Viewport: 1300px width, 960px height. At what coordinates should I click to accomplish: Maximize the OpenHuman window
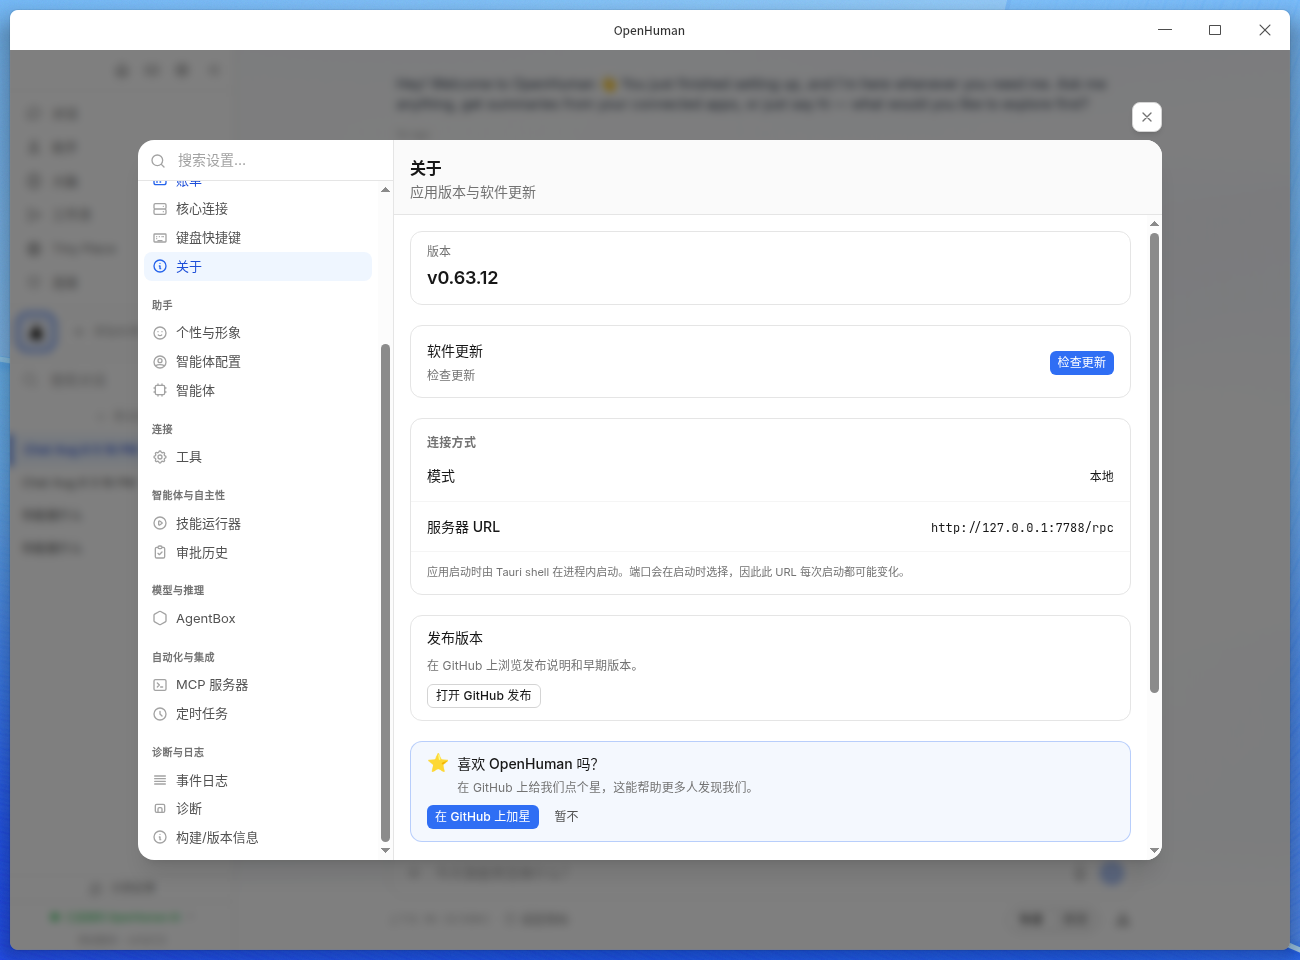tap(1215, 30)
